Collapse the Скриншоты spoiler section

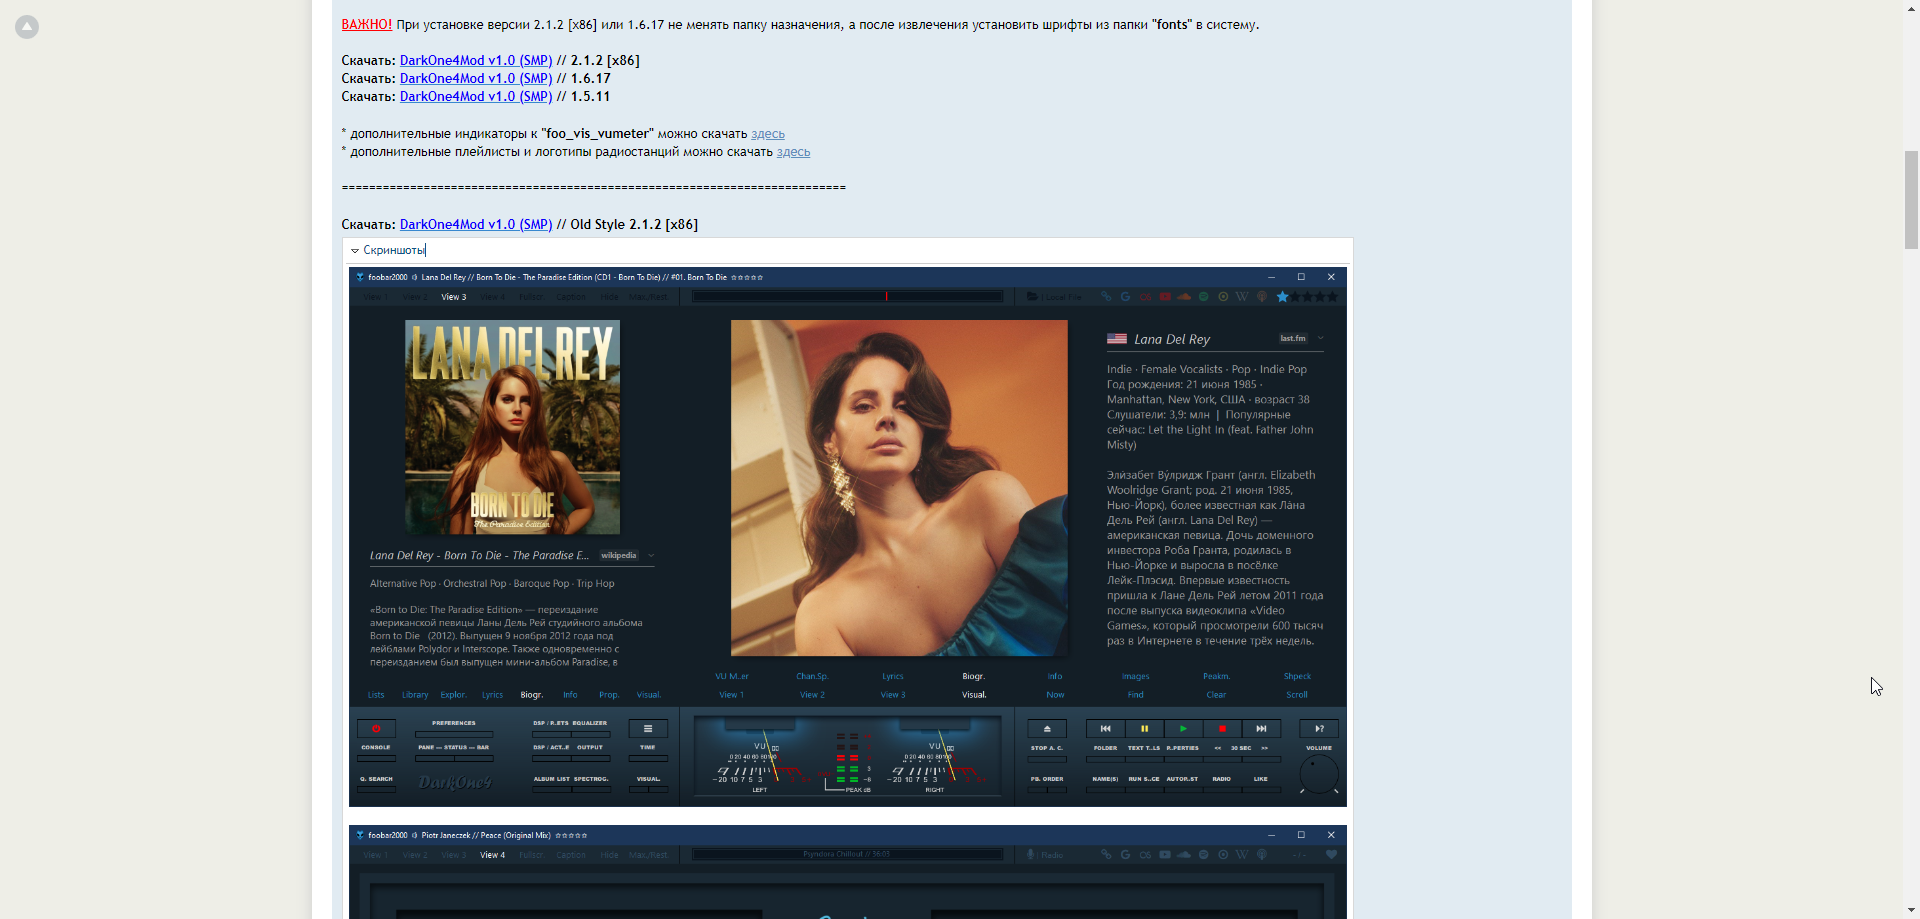(x=355, y=251)
